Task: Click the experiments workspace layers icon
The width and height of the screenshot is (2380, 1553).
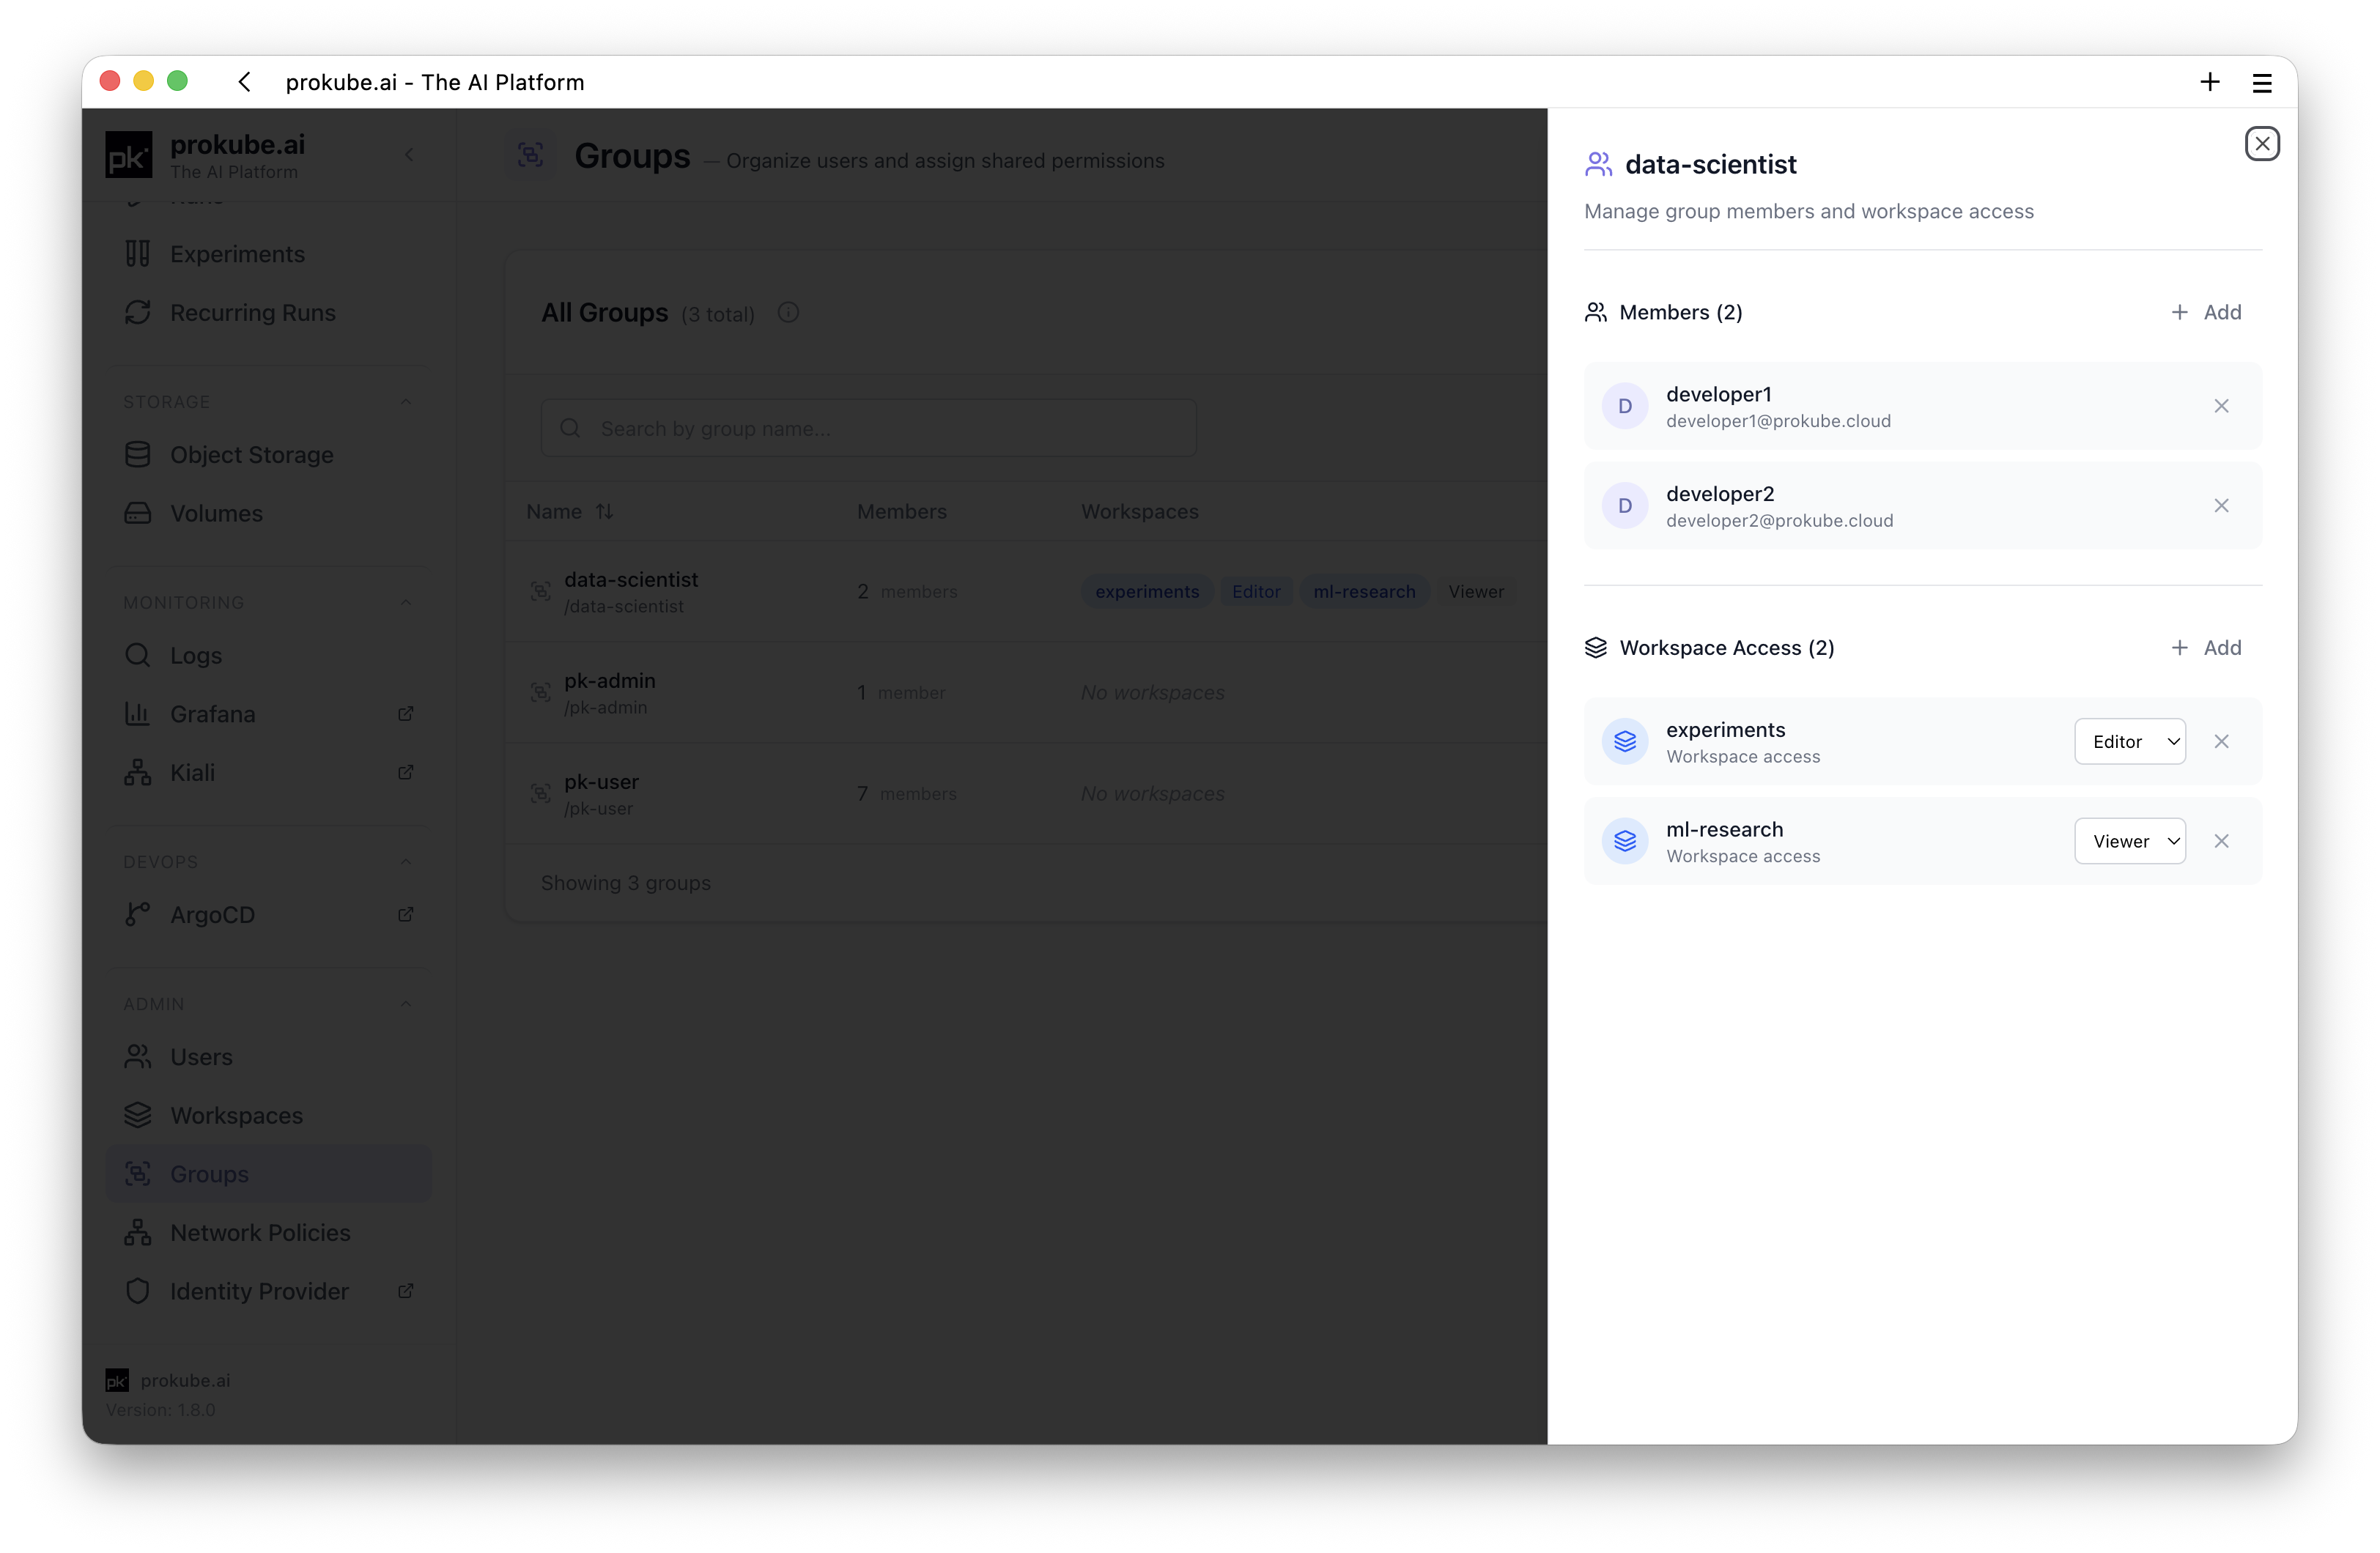Action: coord(1625,742)
